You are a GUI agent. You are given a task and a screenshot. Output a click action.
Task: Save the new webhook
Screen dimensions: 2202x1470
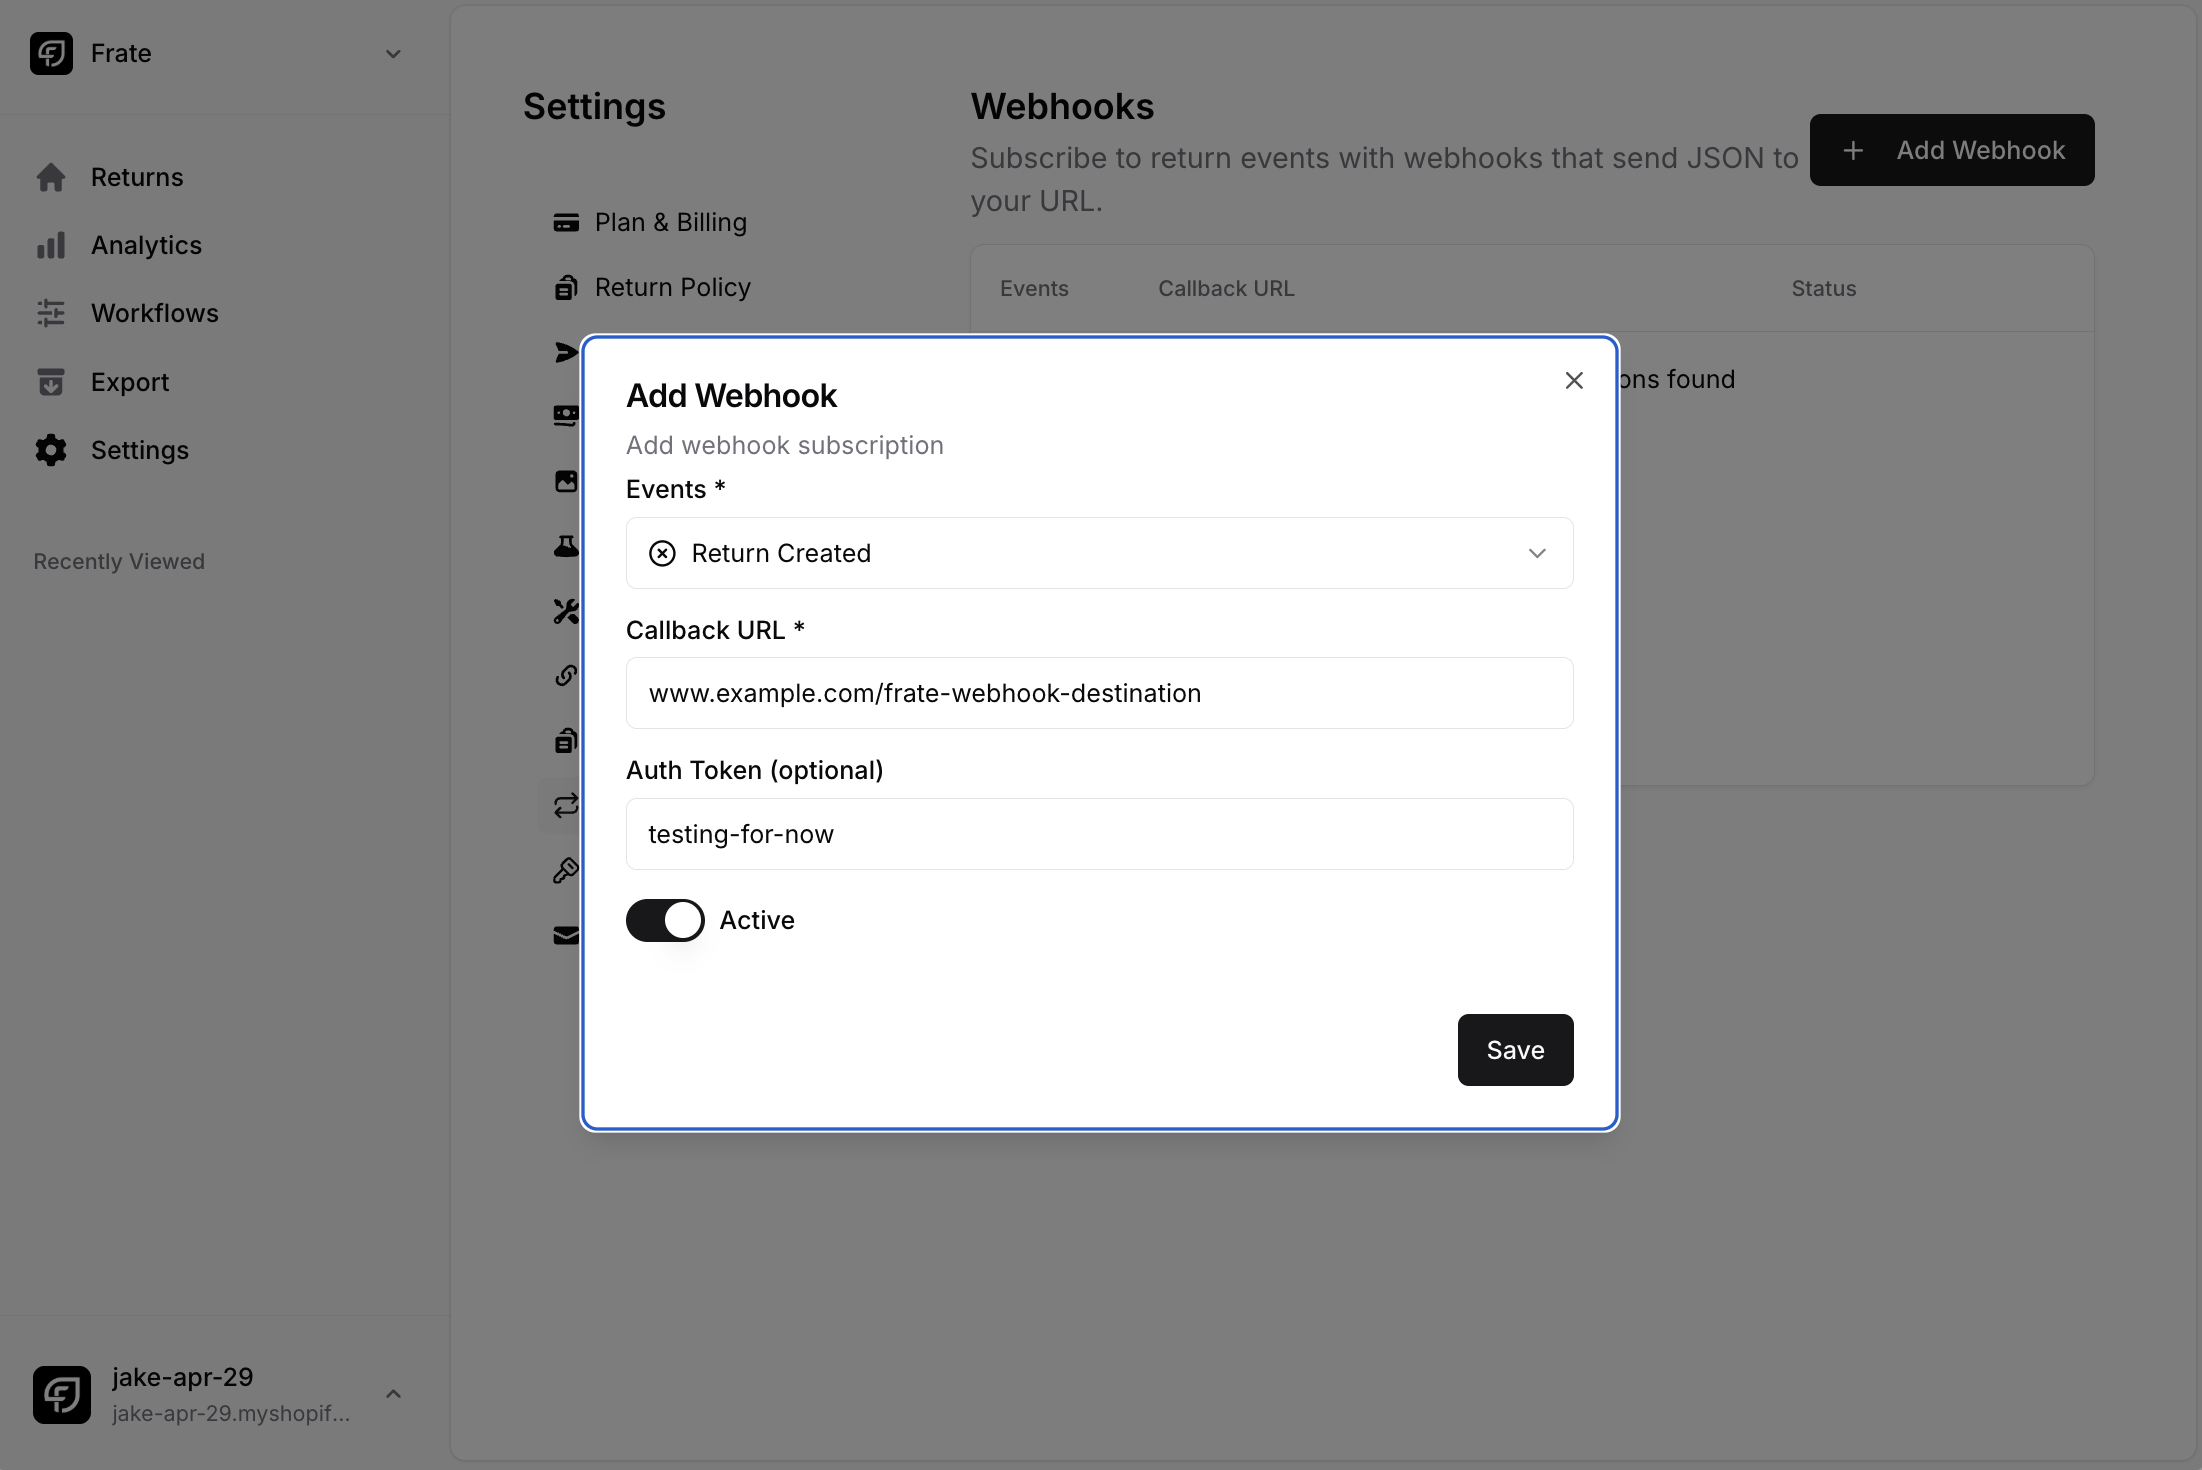tap(1514, 1049)
